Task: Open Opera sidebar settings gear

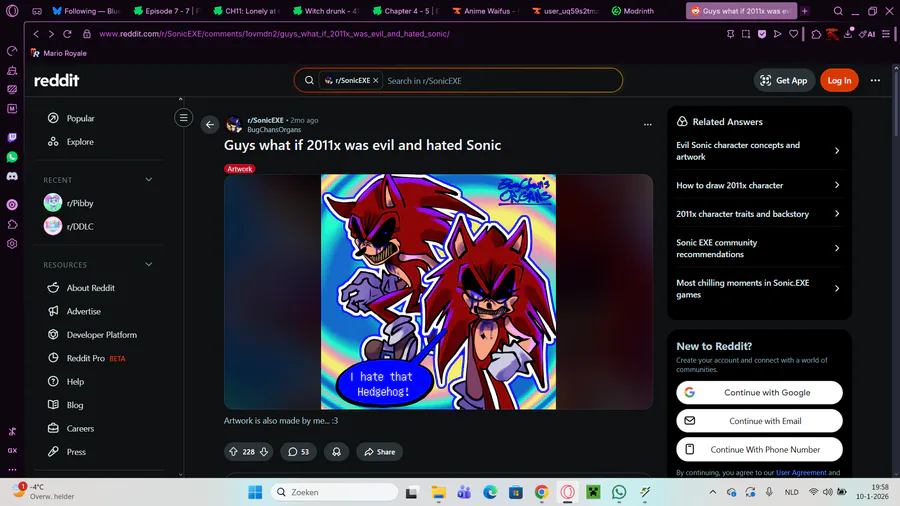Action: pos(12,243)
